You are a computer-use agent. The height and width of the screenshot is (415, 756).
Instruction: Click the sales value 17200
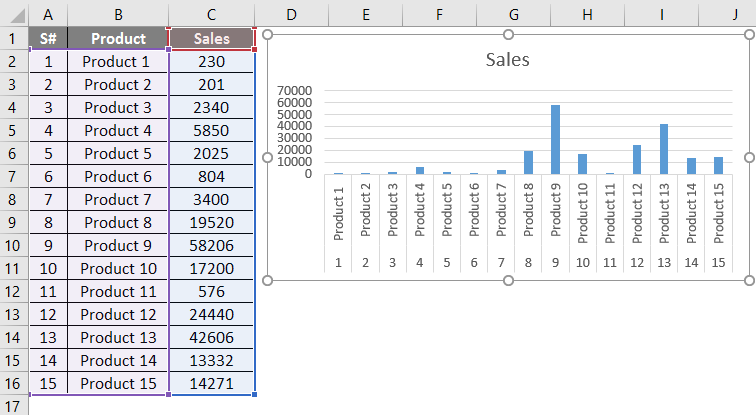point(211,268)
